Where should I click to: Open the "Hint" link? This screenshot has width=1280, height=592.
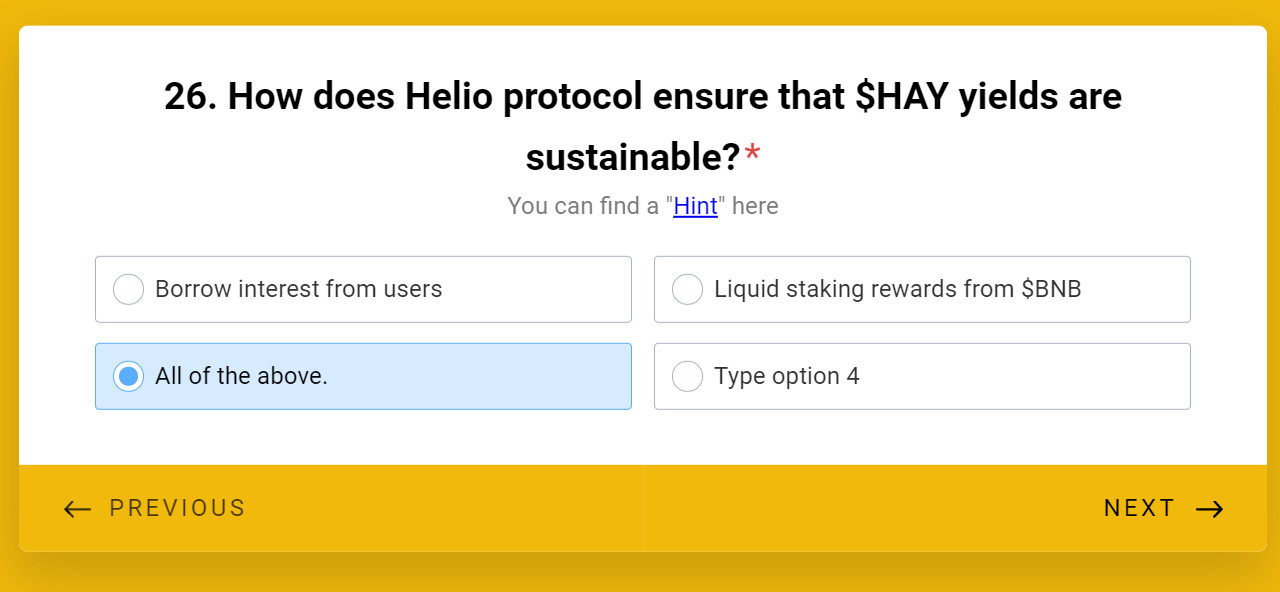tap(695, 206)
